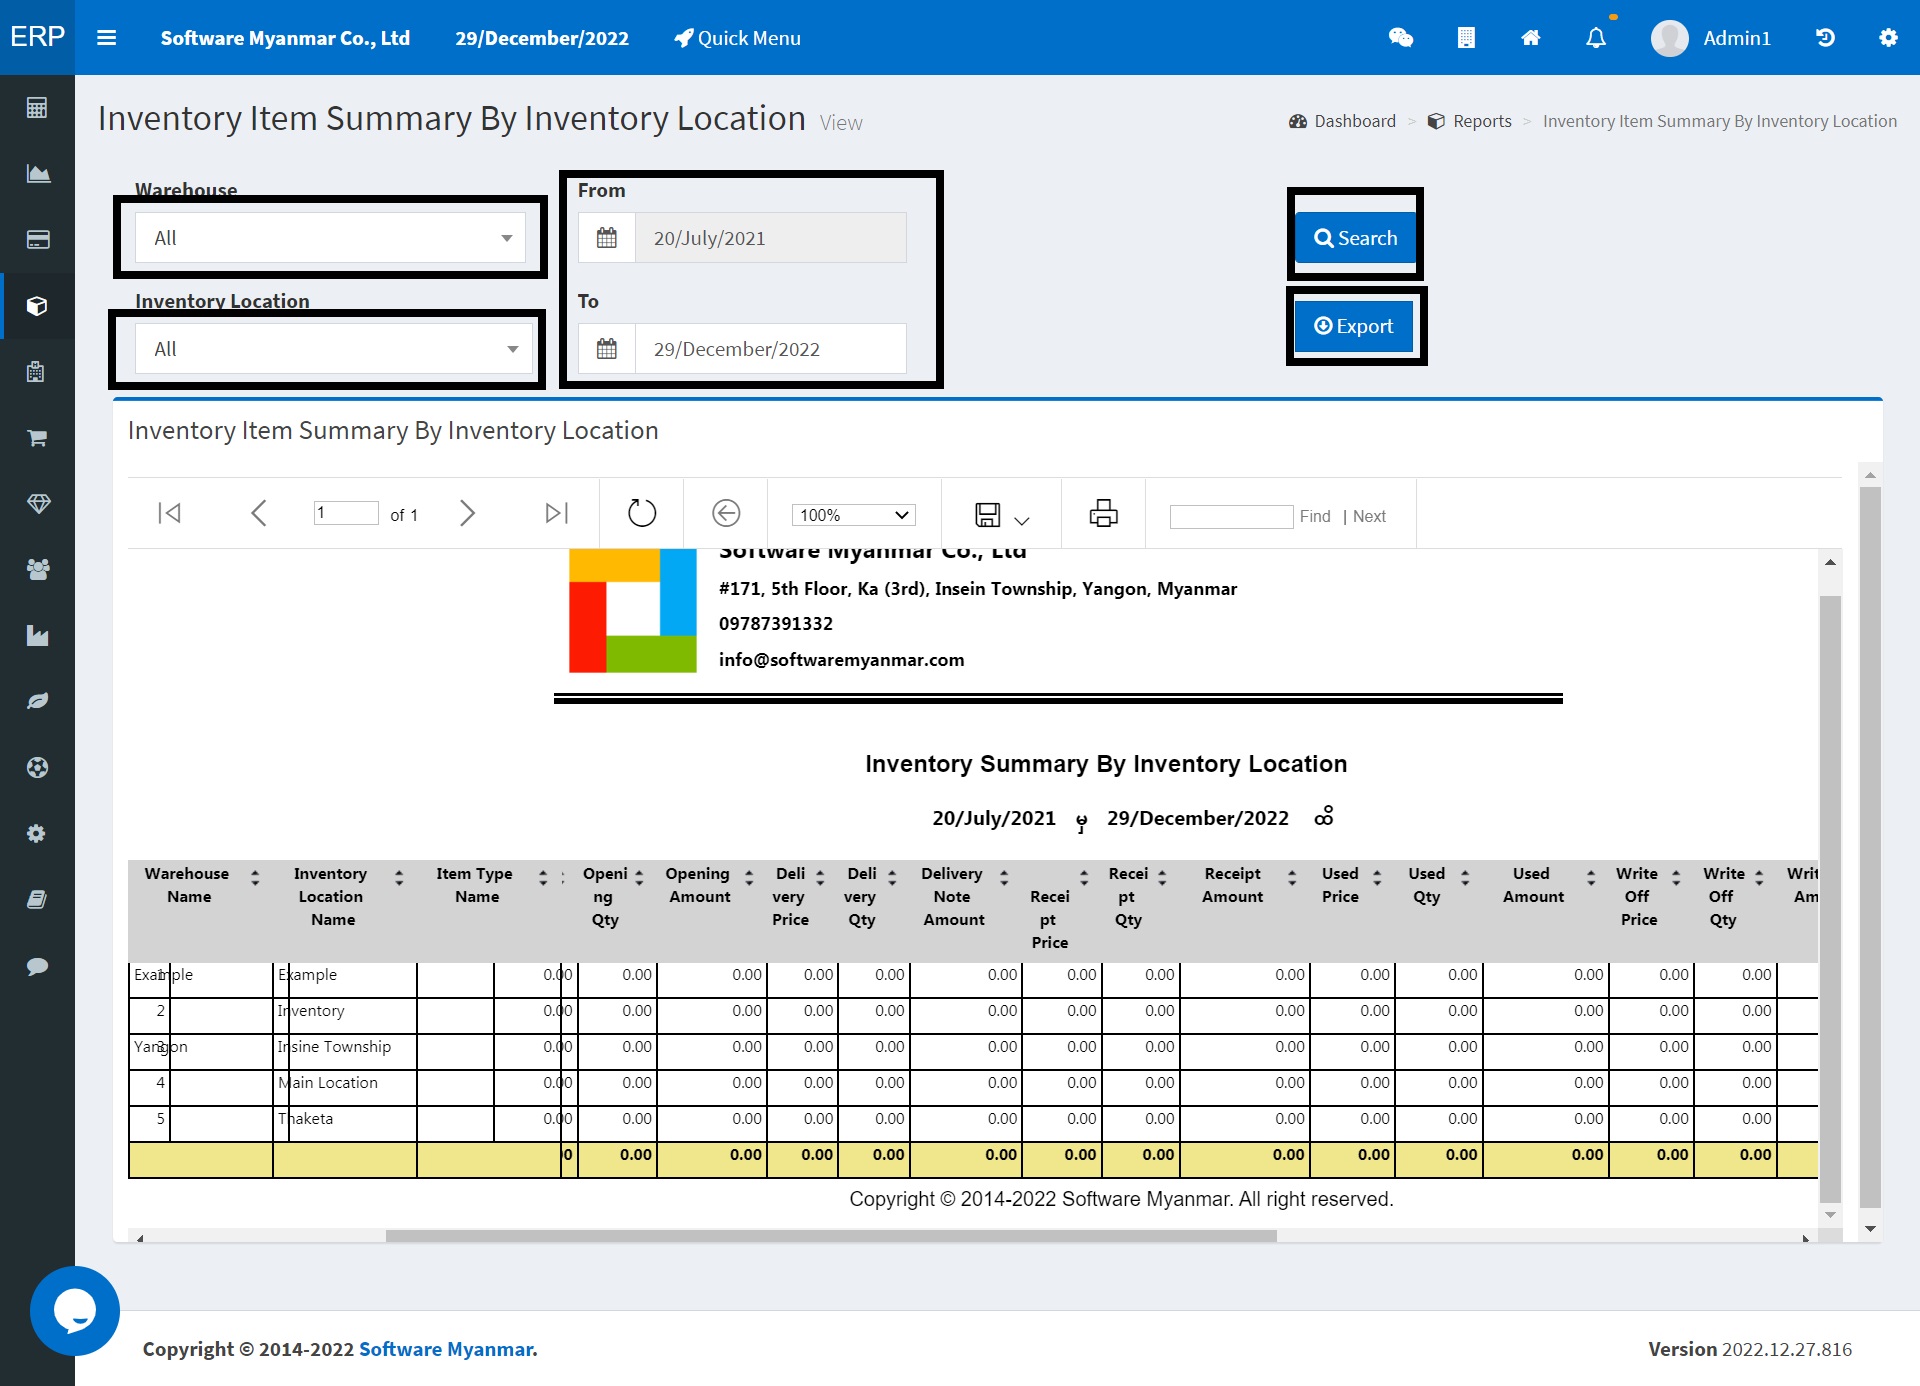Click the Search button
Screen dimensions: 1920x1386
tap(1355, 238)
